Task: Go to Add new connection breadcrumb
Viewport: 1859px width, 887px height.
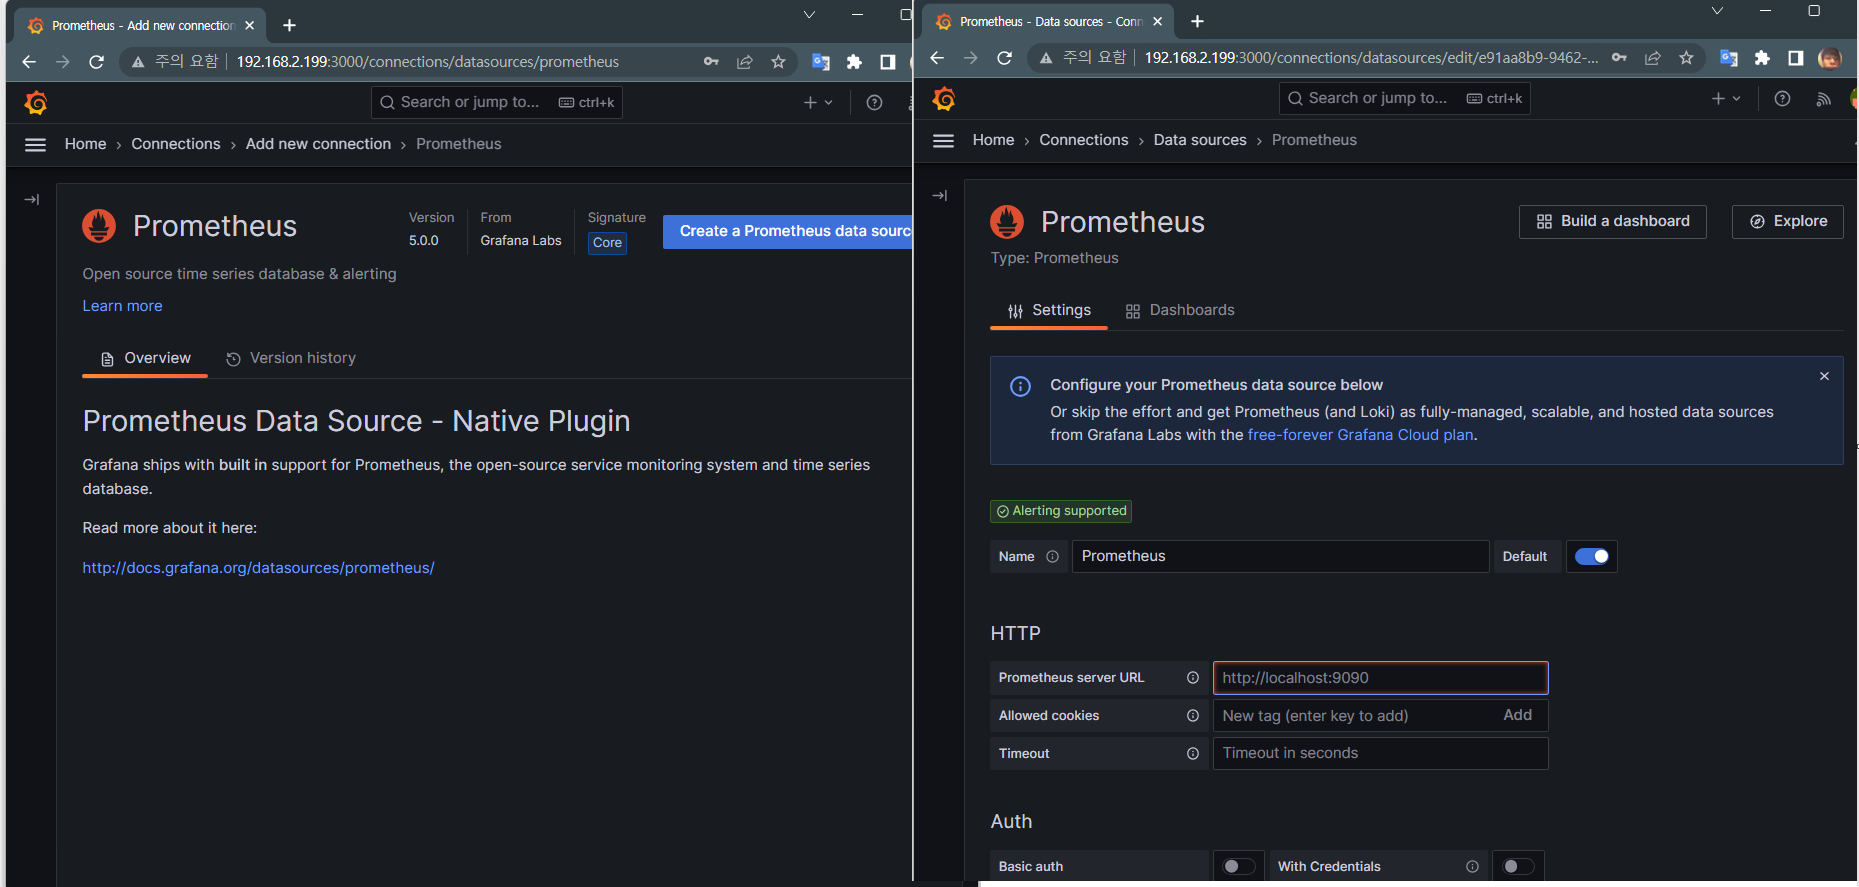Action: pyautogui.click(x=318, y=144)
